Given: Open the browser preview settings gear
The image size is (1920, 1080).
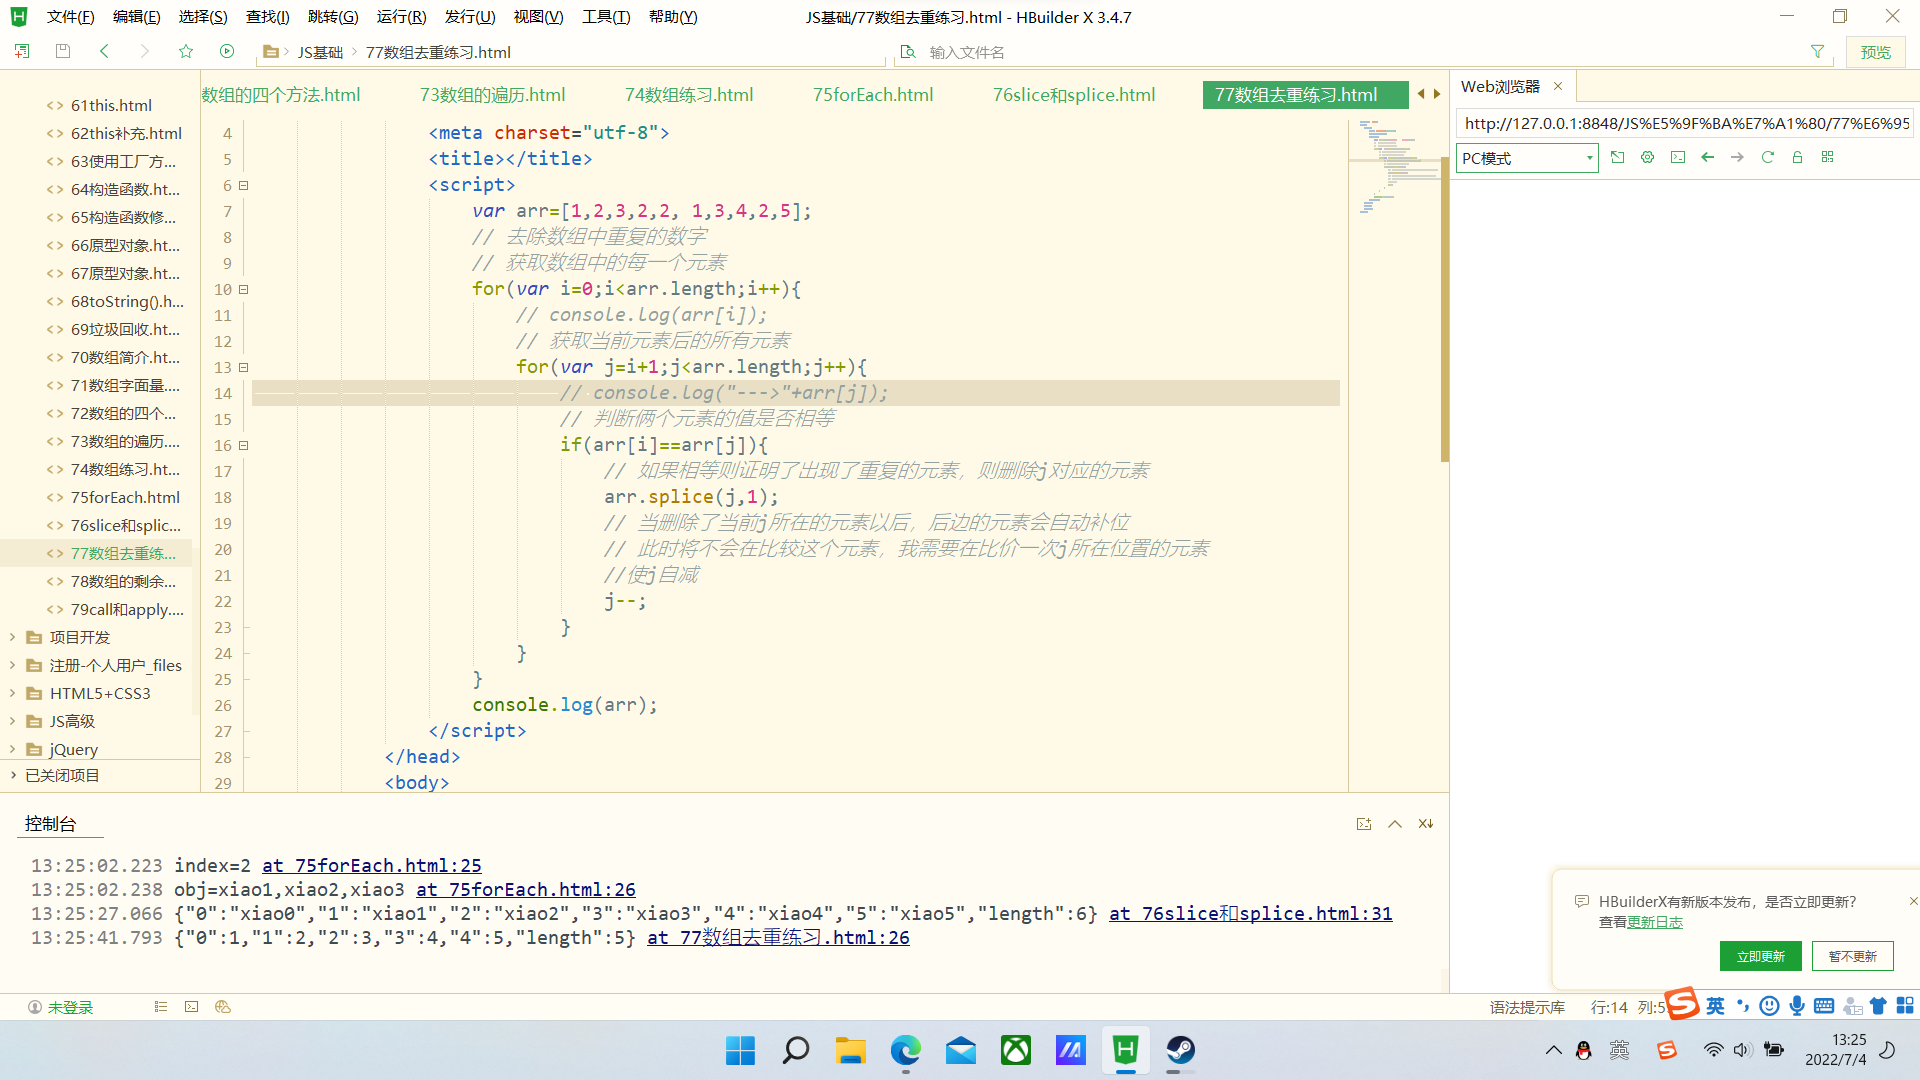Looking at the screenshot, I should click(x=1647, y=157).
